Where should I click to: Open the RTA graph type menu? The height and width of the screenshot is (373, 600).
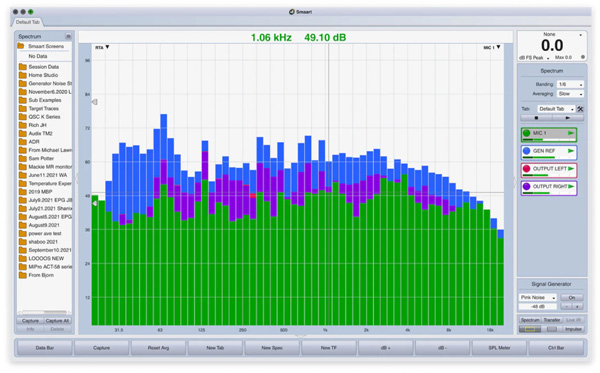coord(102,47)
